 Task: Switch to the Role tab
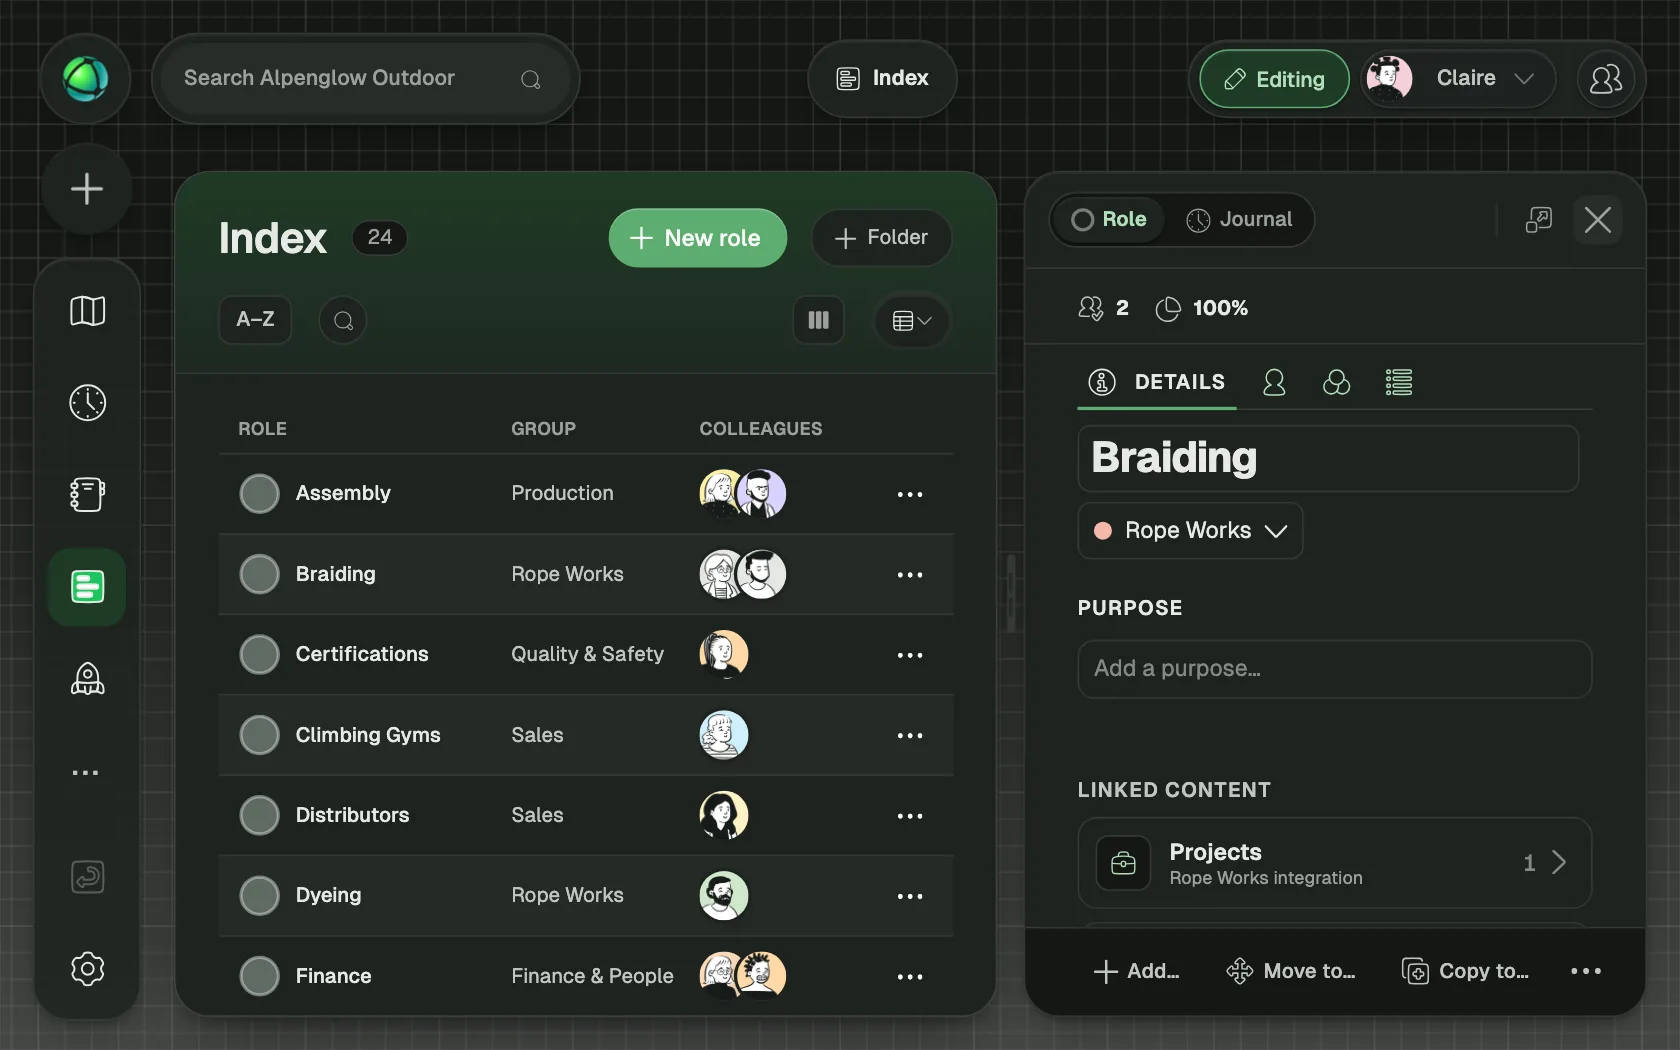pyautogui.click(x=1109, y=219)
